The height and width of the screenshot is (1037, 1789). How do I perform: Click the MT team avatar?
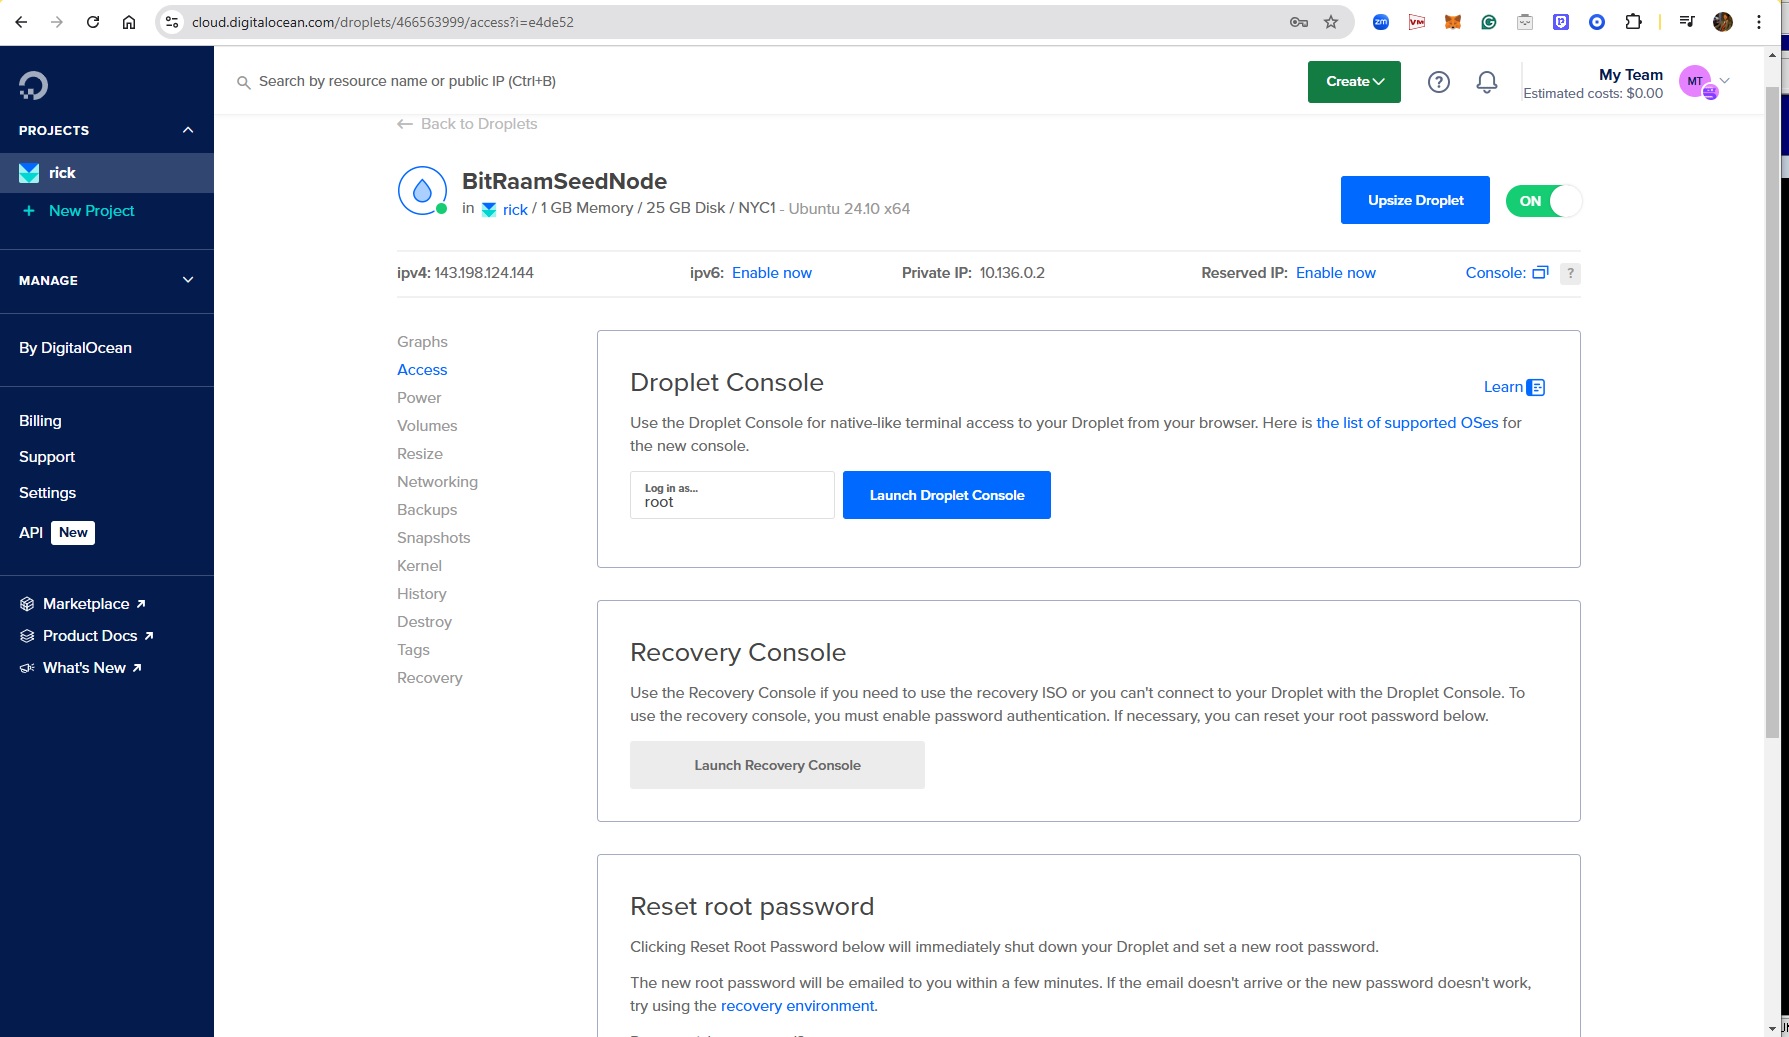[1696, 82]
